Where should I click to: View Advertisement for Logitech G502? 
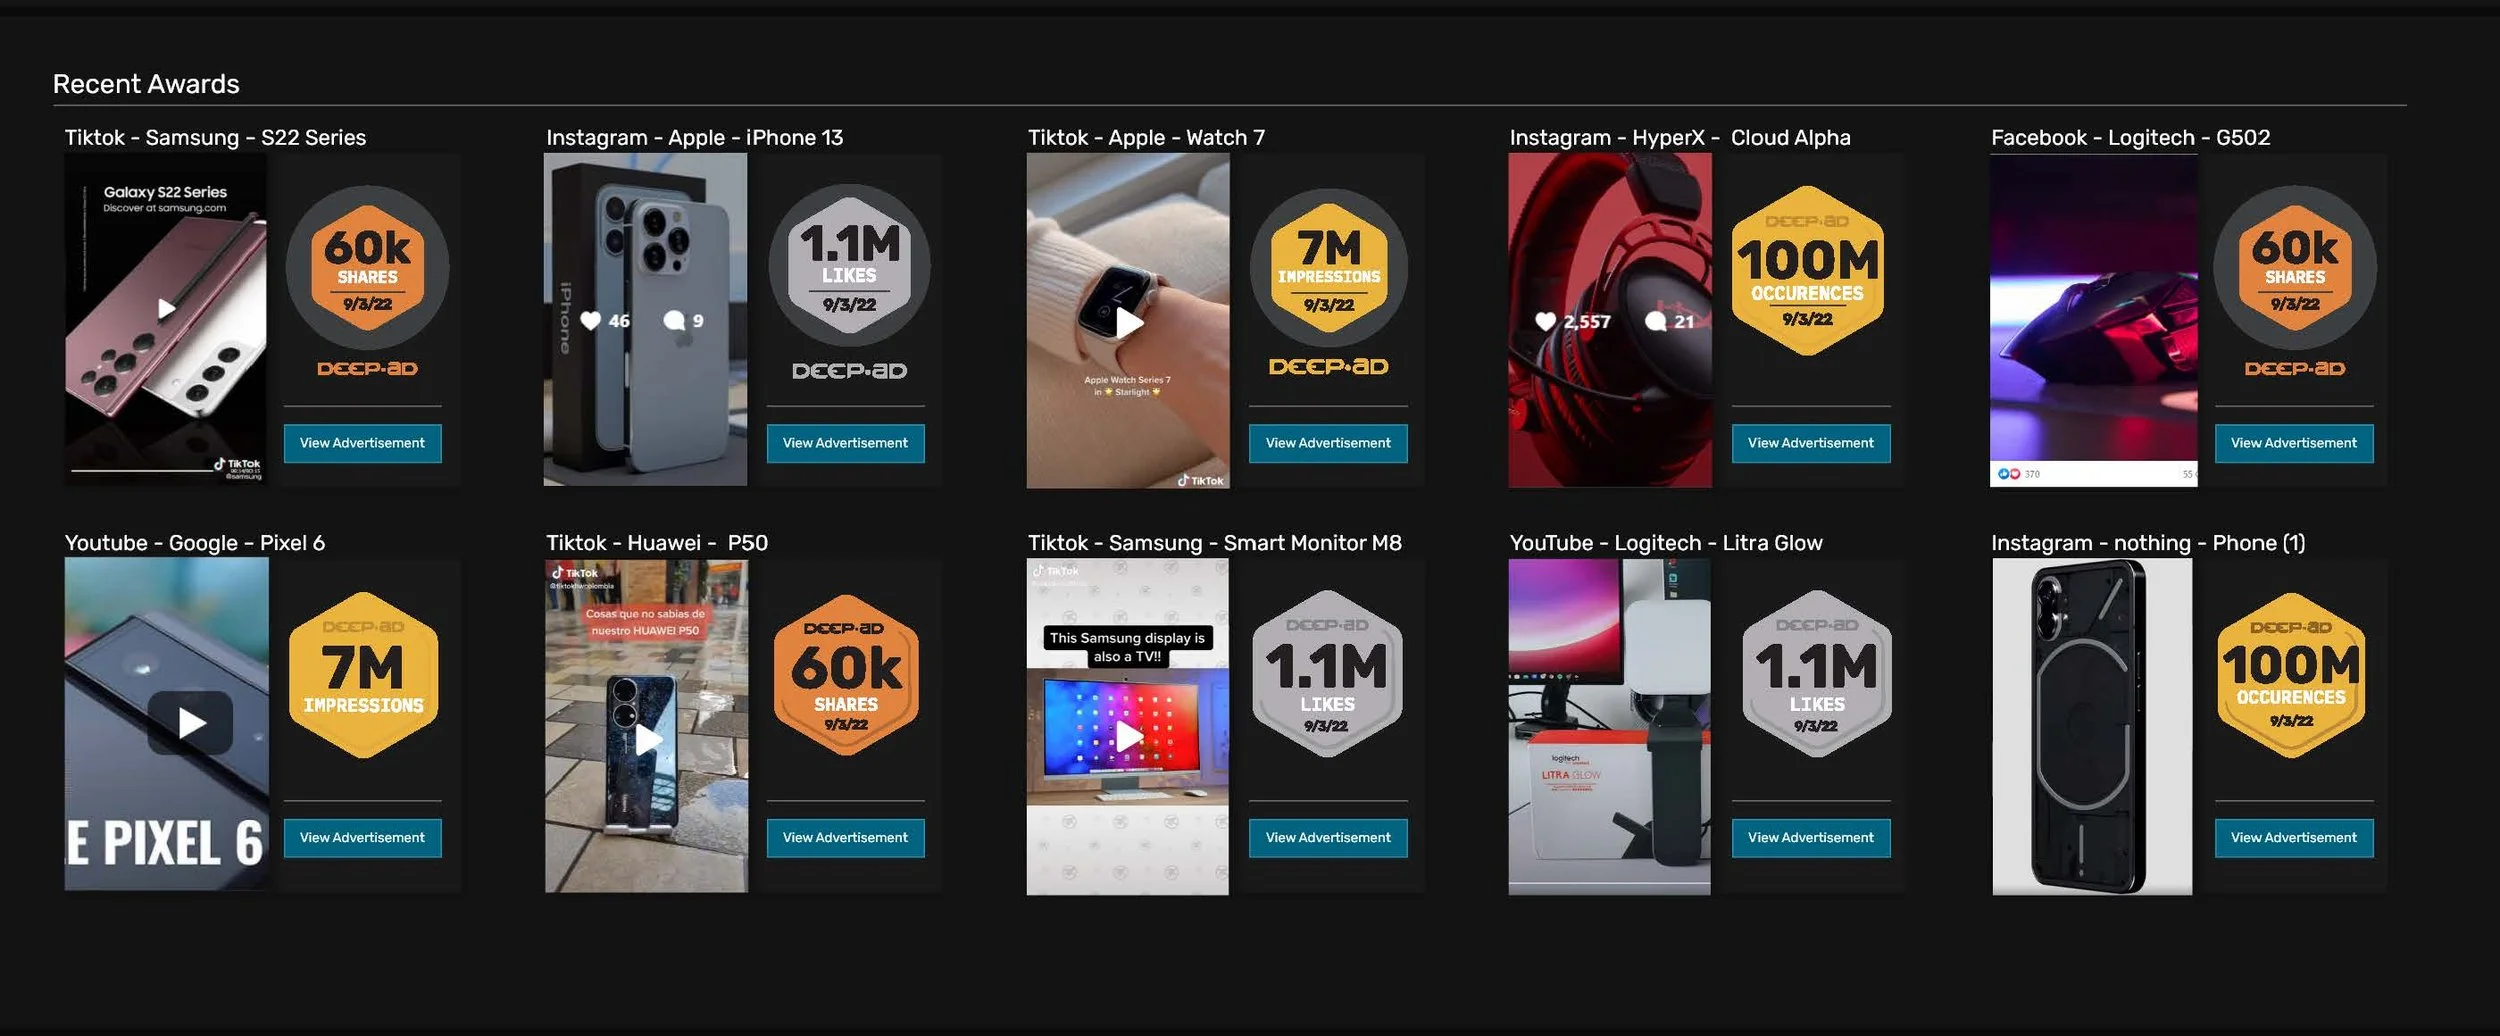[2294, 443]
